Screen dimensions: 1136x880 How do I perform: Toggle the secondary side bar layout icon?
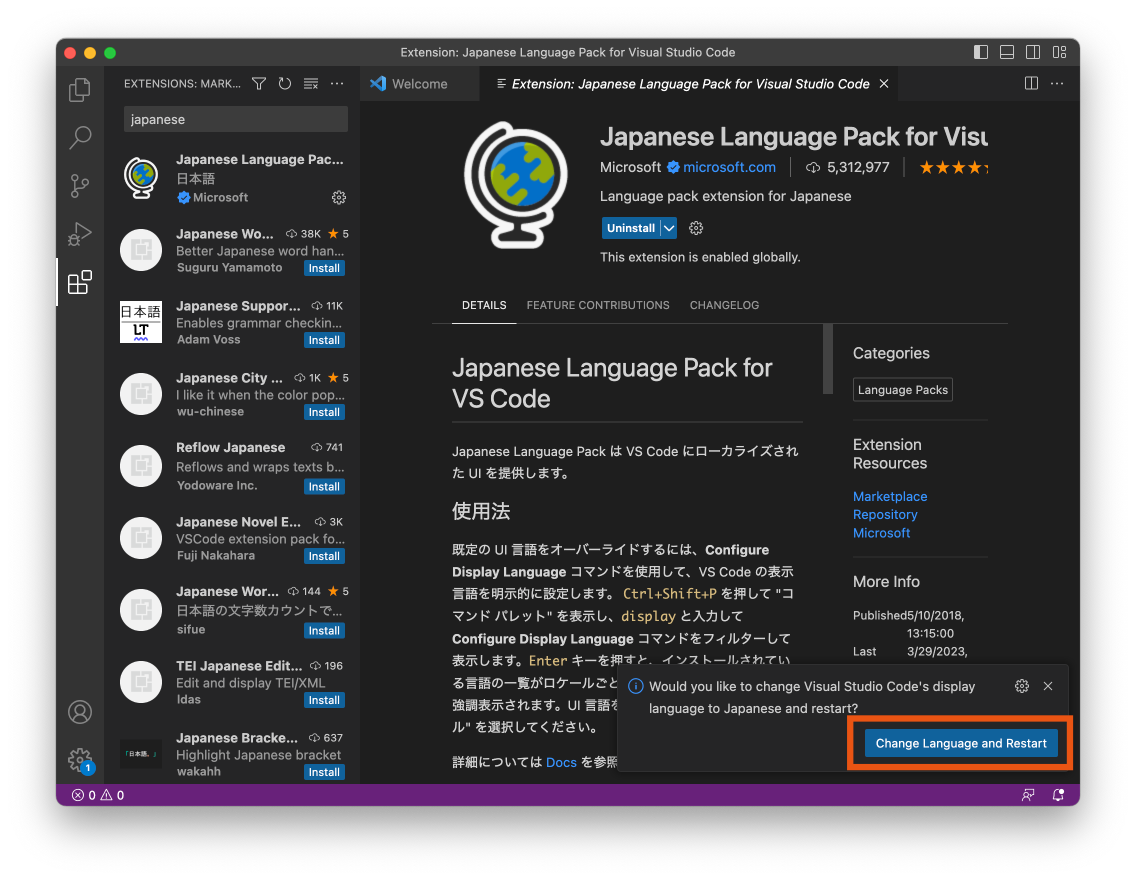pyautogui.click(x=1033, y=52)
